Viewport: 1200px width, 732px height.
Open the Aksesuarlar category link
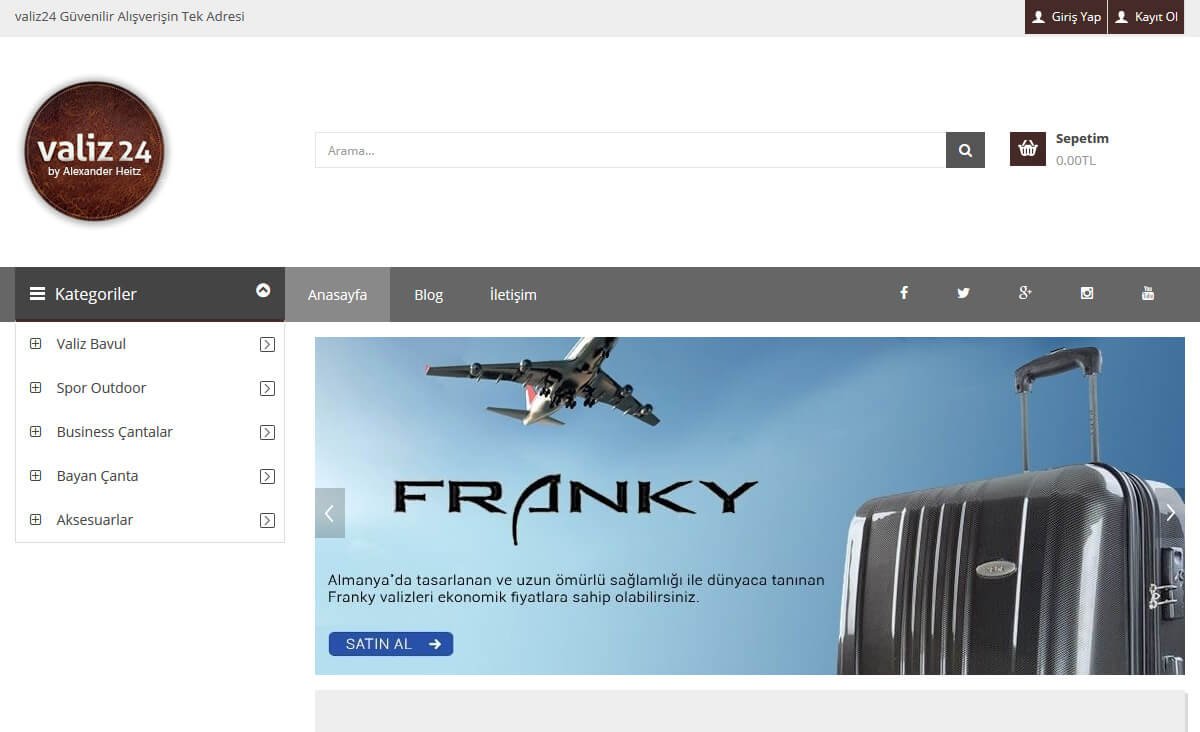pyautogui.click(x=95, y=520)
